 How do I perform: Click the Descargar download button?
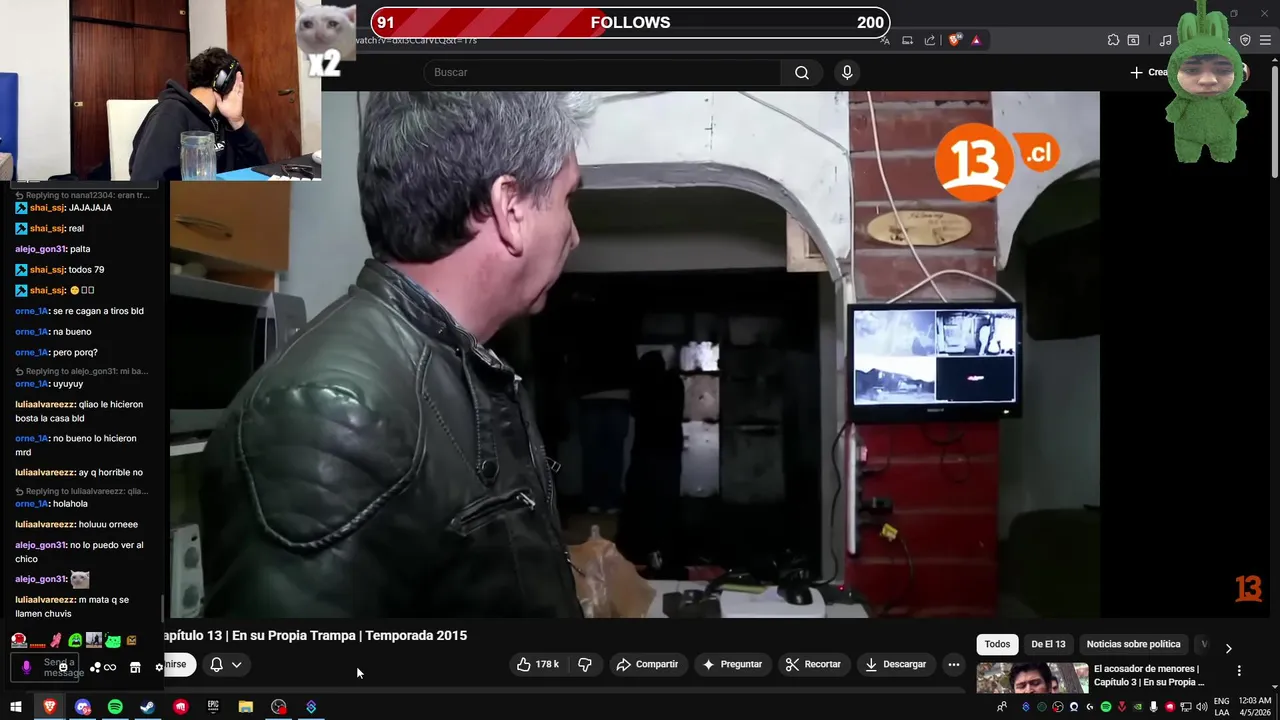coord(895,664)
